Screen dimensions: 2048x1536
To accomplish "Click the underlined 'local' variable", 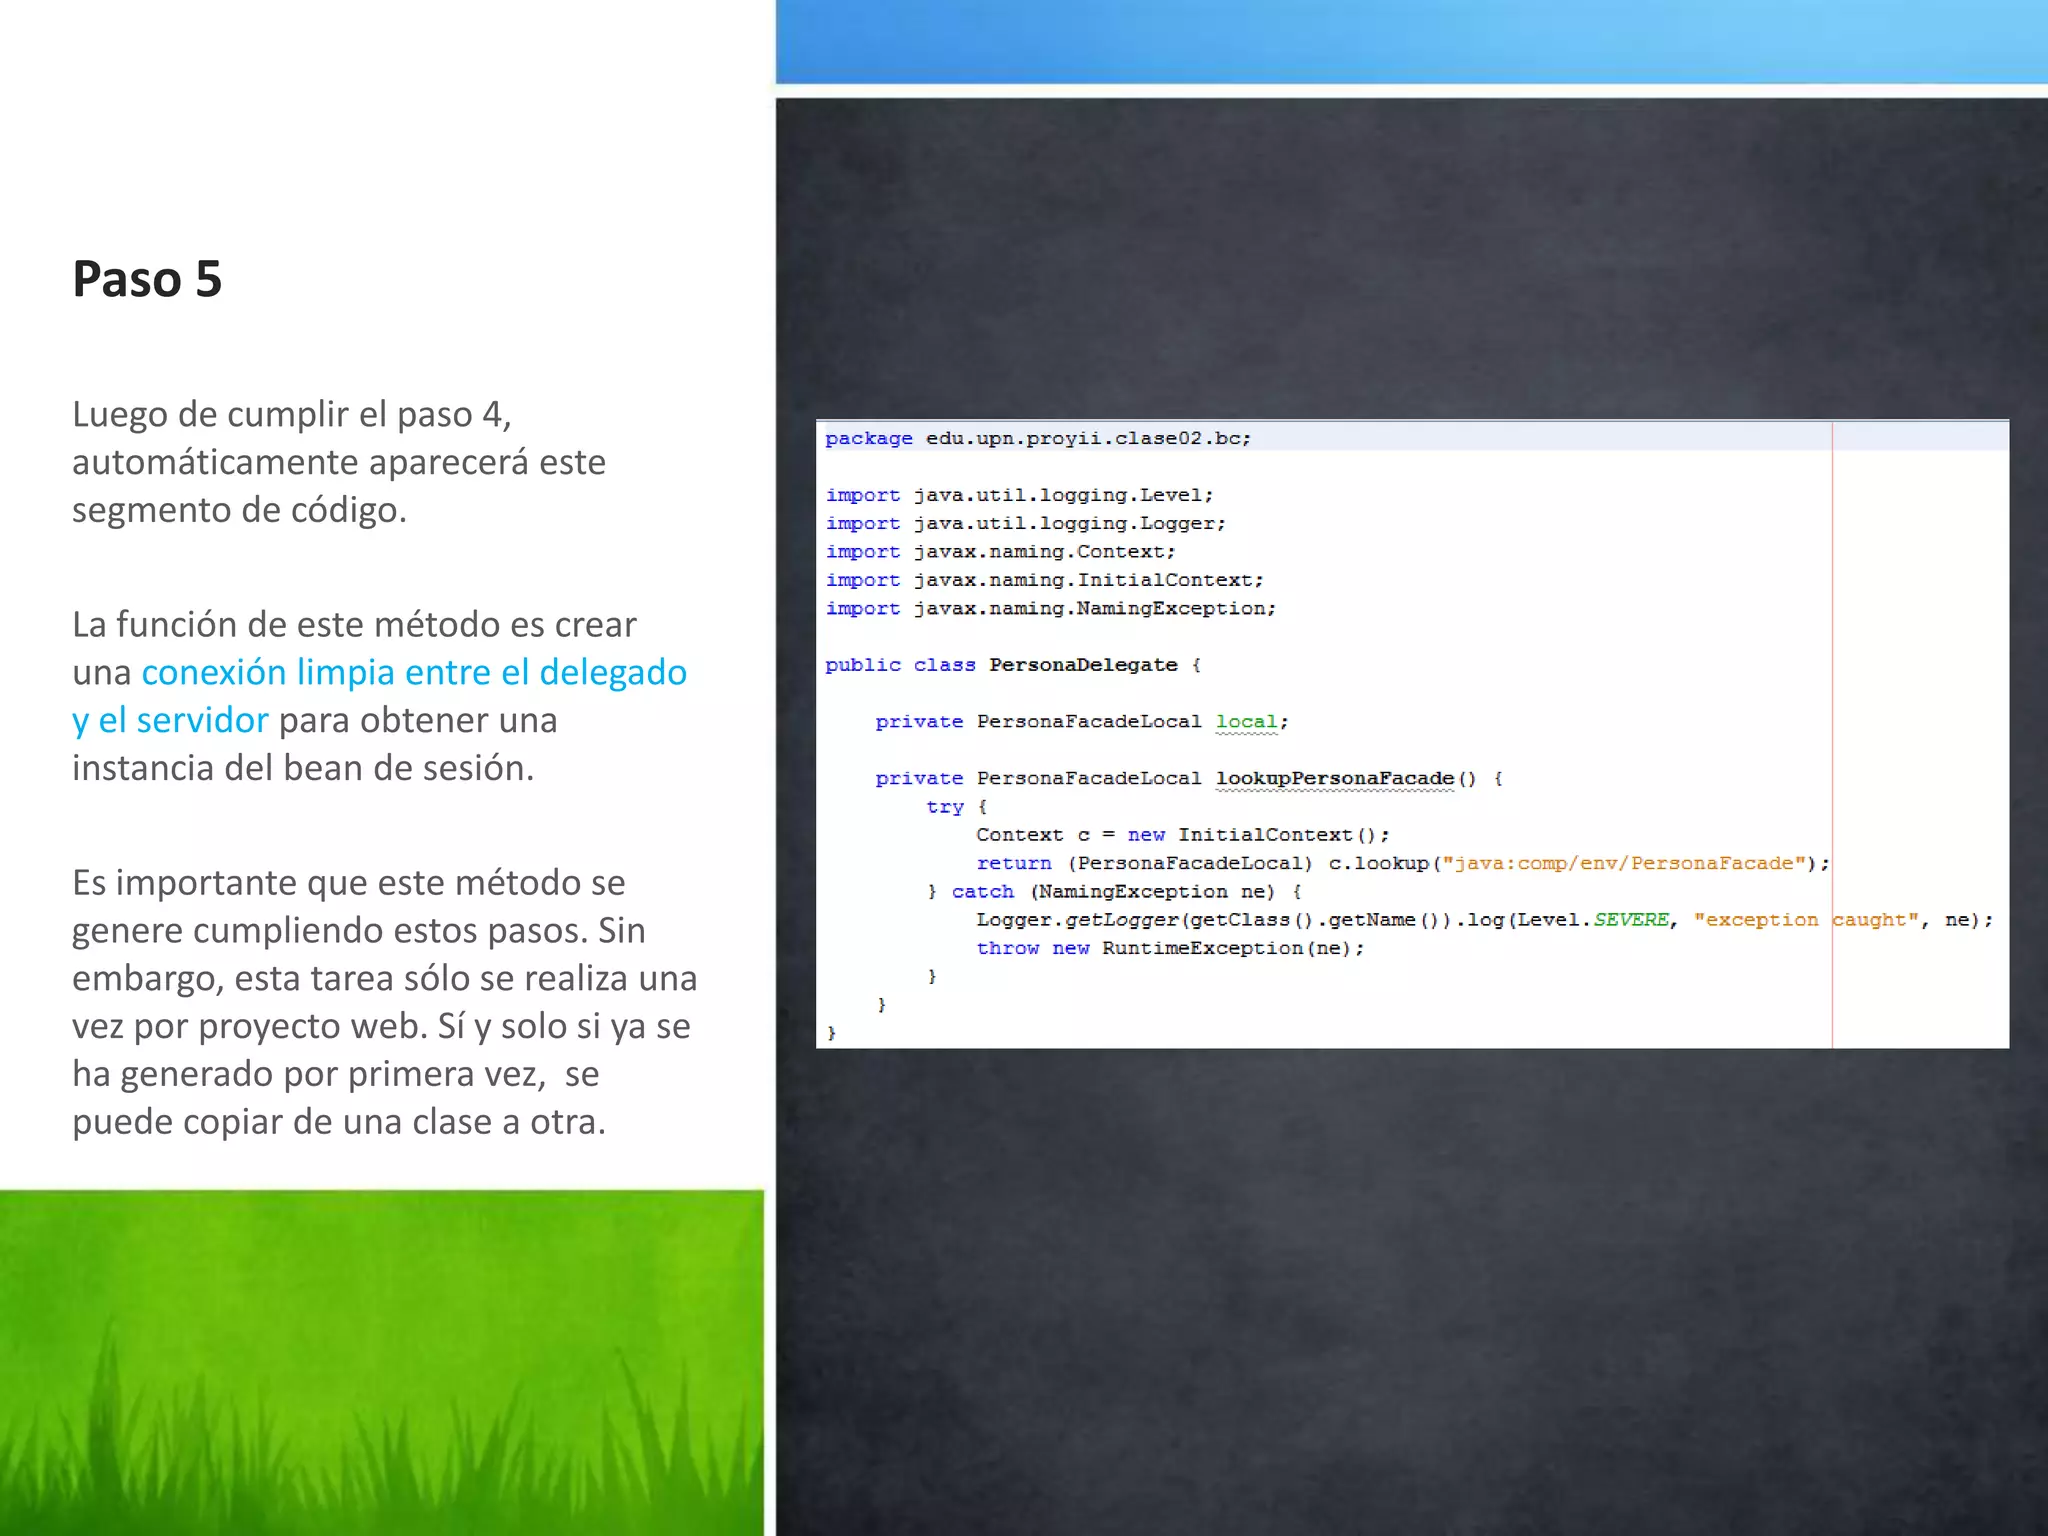I will click(x=1246, y=721).
